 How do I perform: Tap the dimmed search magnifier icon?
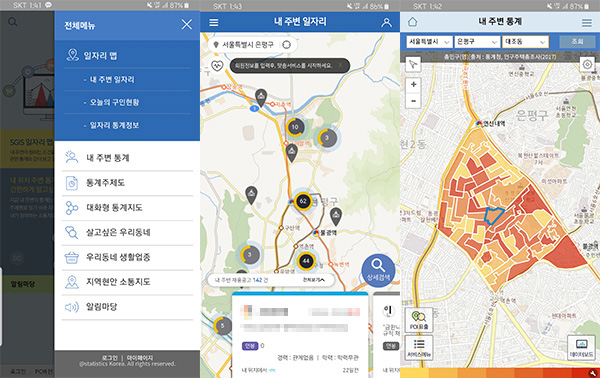point(13,22)
